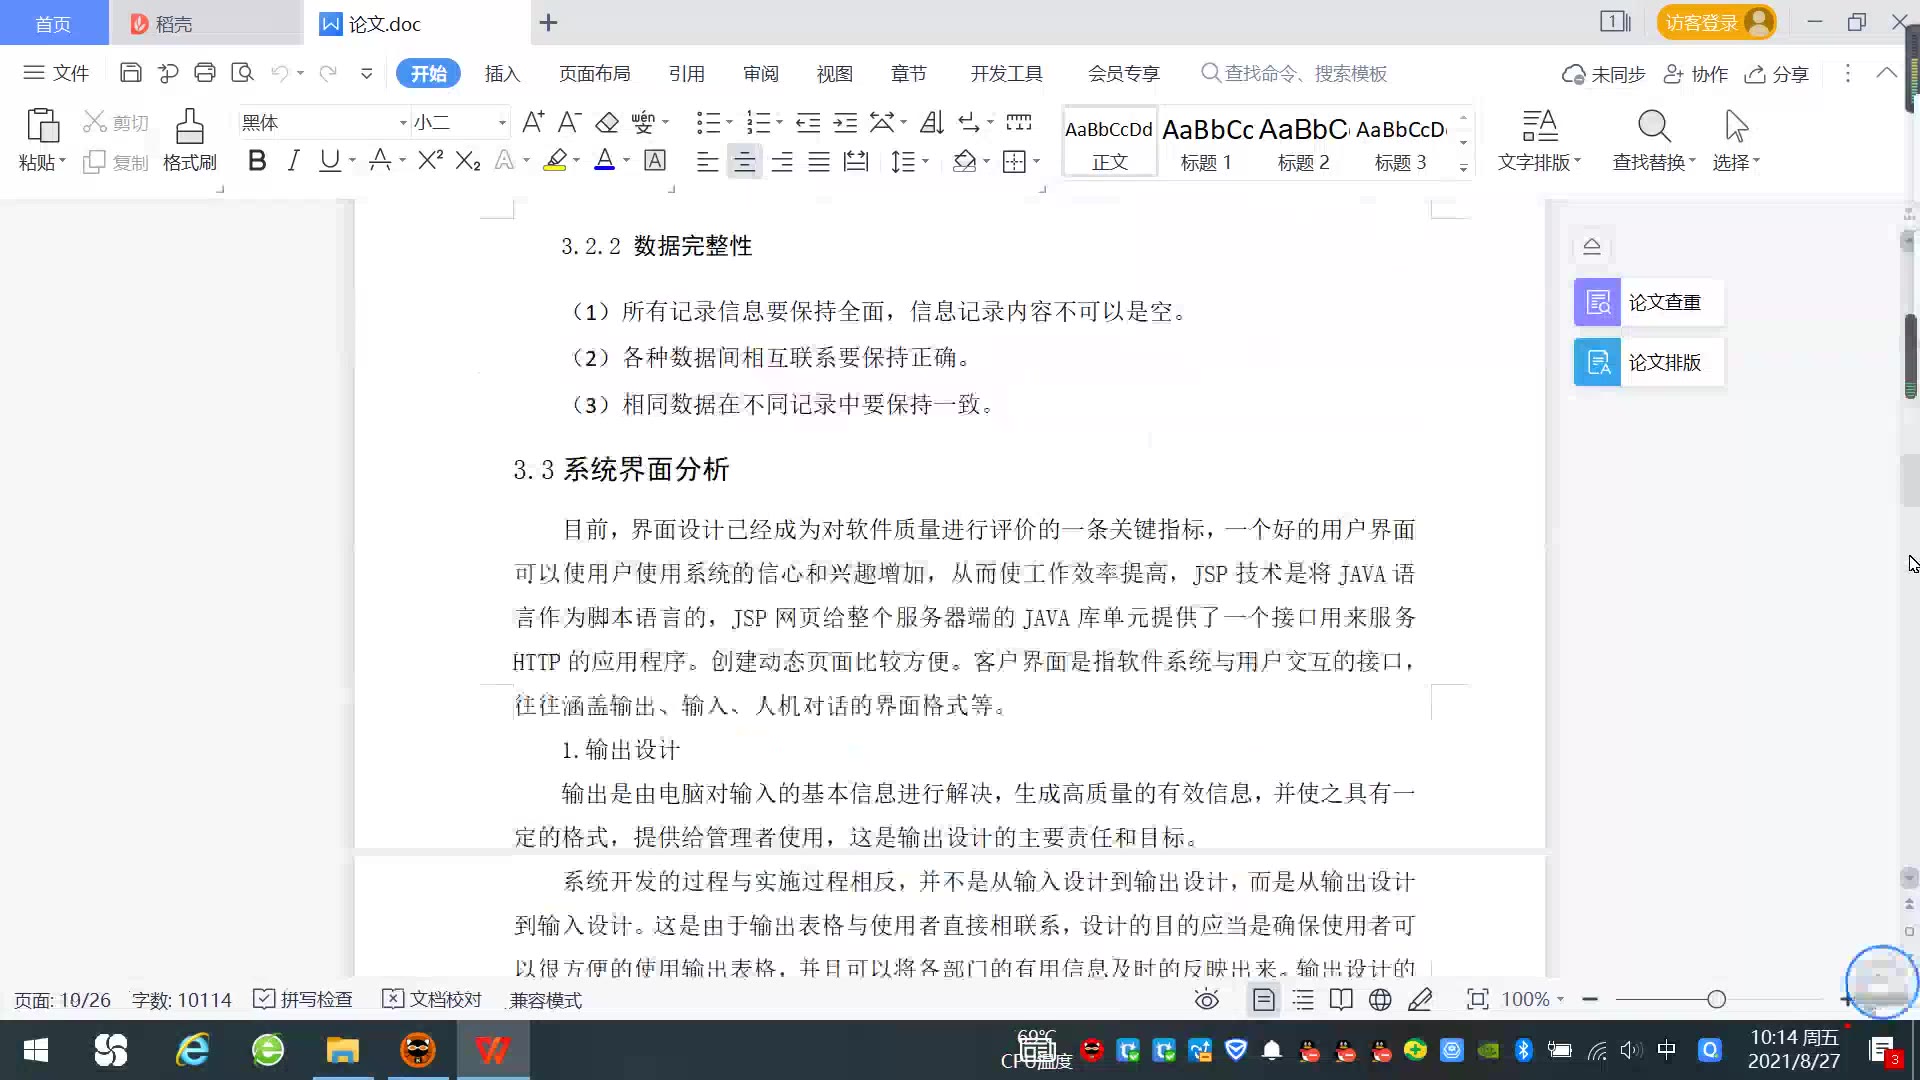Click the center alignment icon
Screen dimensions: 1920x1080
pos(744,161)
